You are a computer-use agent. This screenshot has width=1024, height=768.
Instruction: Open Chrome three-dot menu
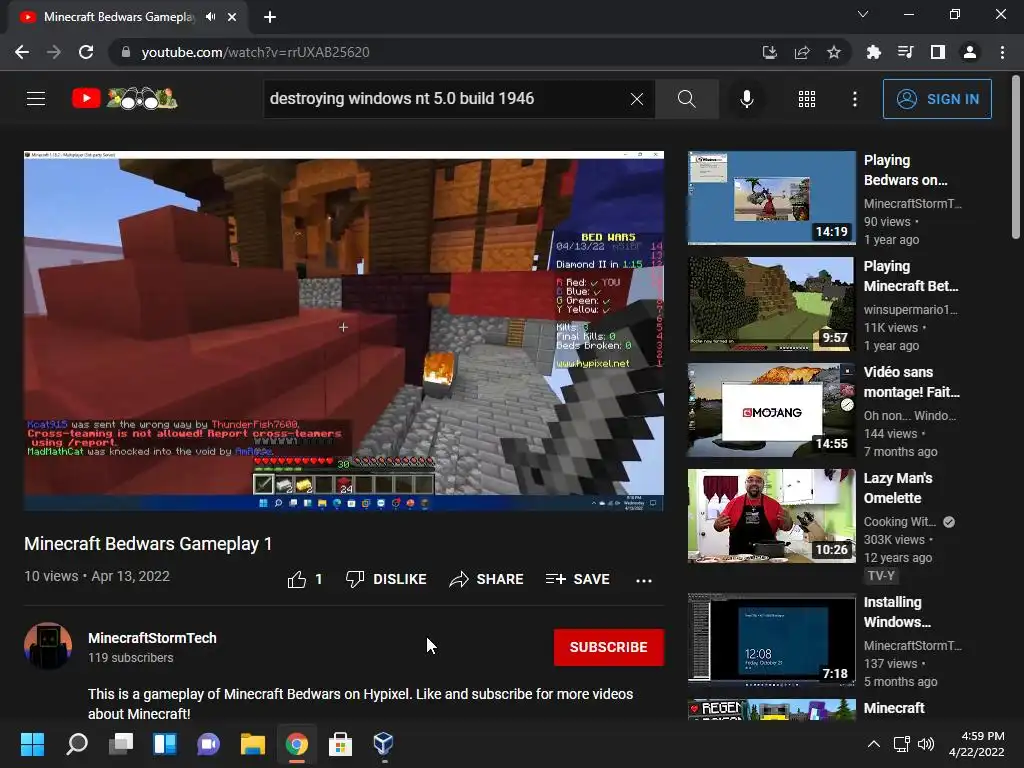click(1002, 52)
